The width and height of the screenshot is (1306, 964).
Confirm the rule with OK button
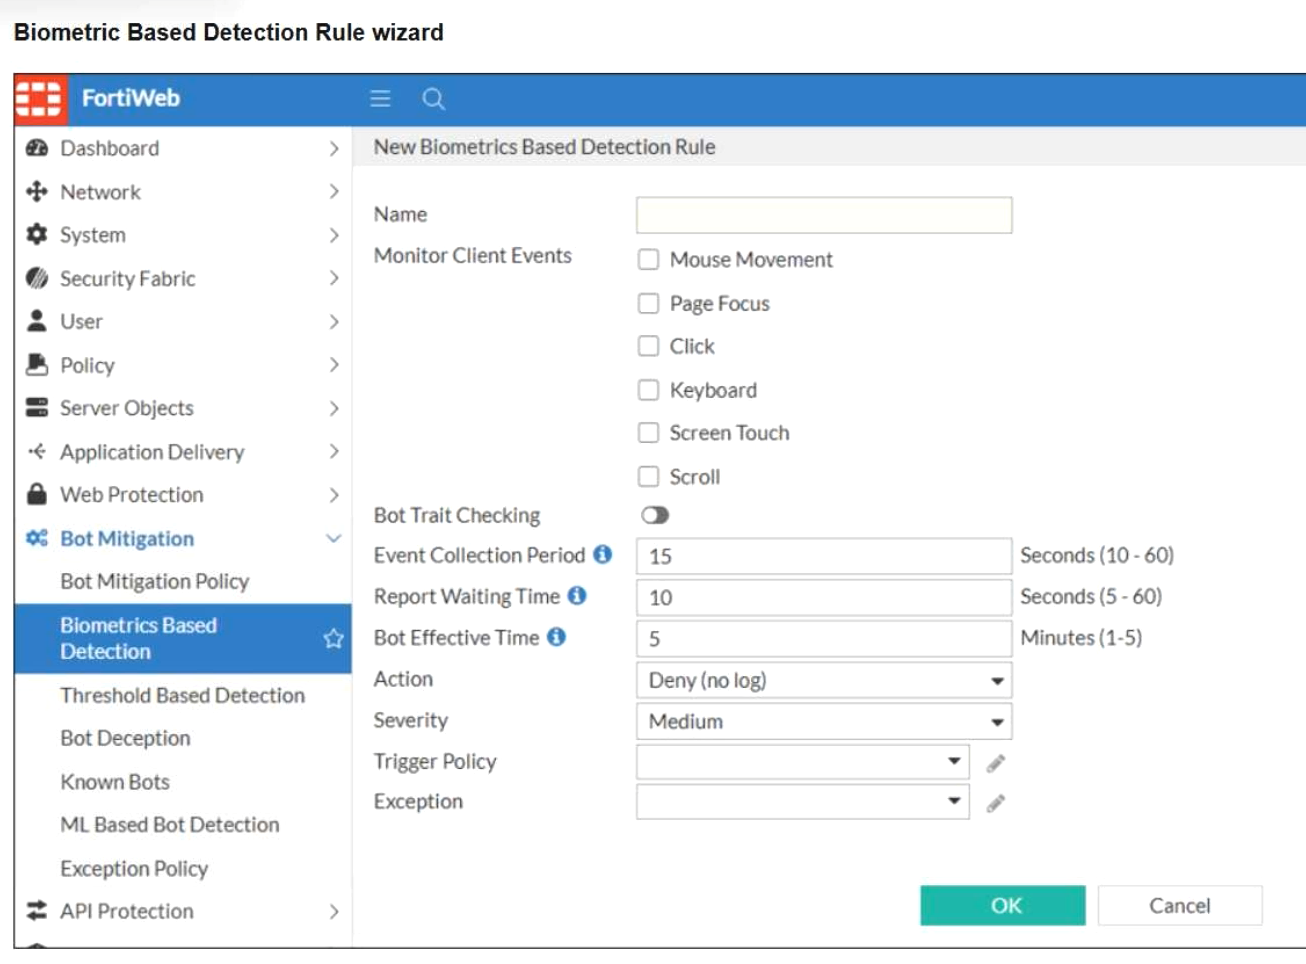pos(1003,905)
